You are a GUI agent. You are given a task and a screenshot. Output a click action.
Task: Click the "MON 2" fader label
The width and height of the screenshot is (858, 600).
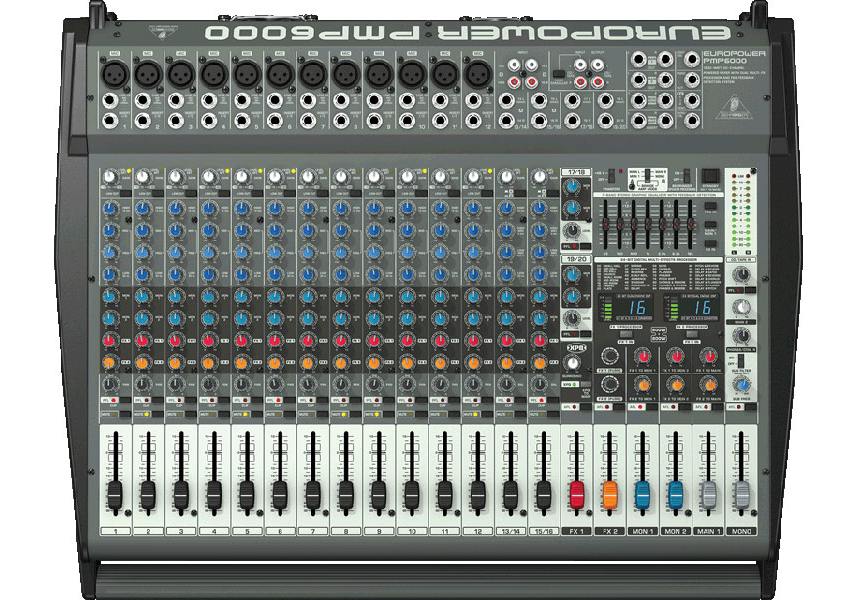point(675,531)
